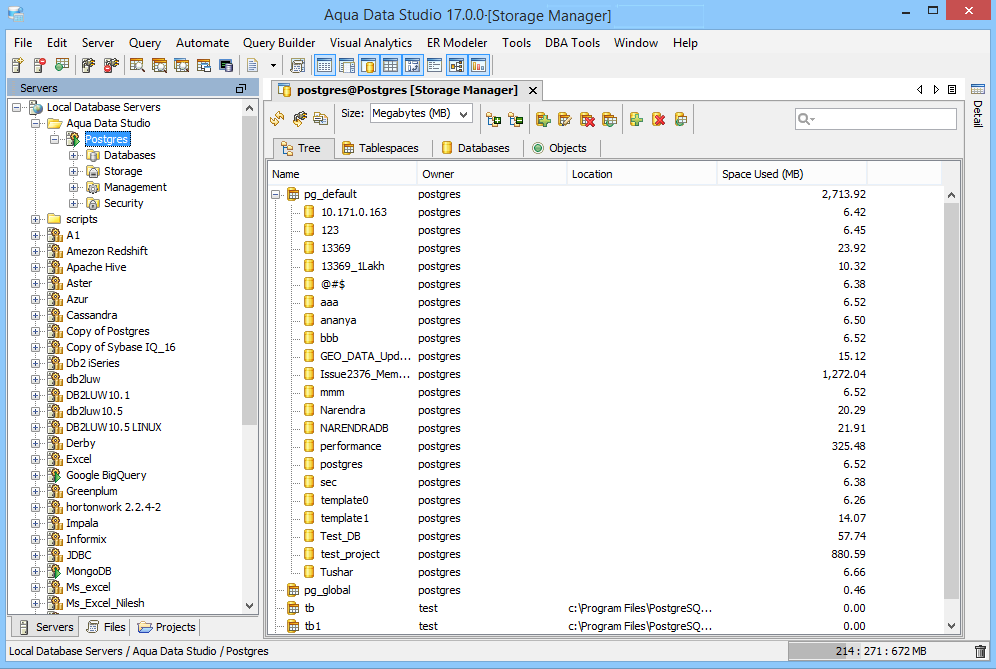Click the script scroll toolbar icon

click(x=297, y=65)
